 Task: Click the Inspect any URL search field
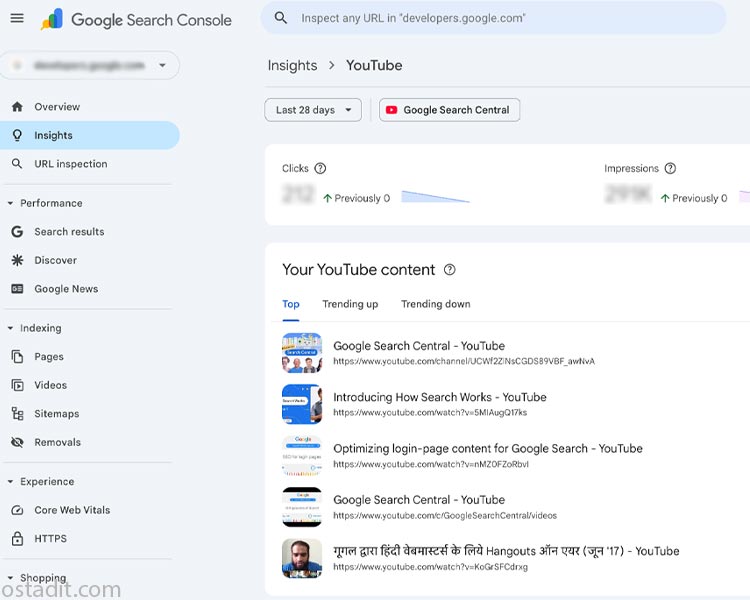pyautogui.click(x=494, y=18)
